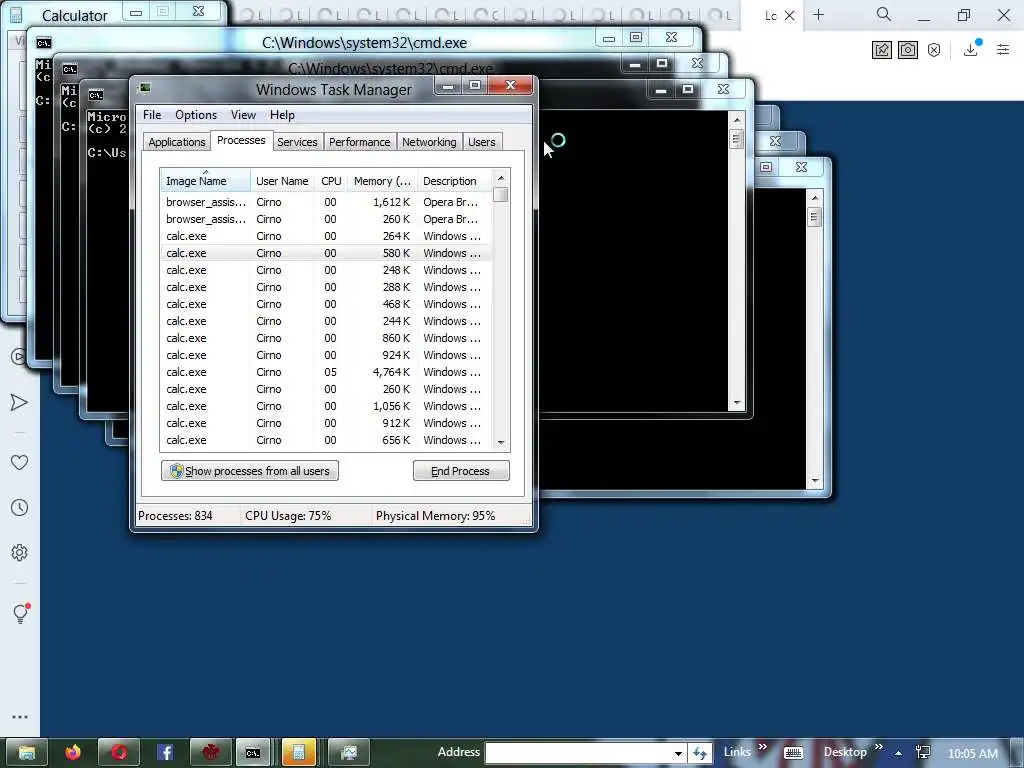Click the Calculator window title icon

pos(16,14)
